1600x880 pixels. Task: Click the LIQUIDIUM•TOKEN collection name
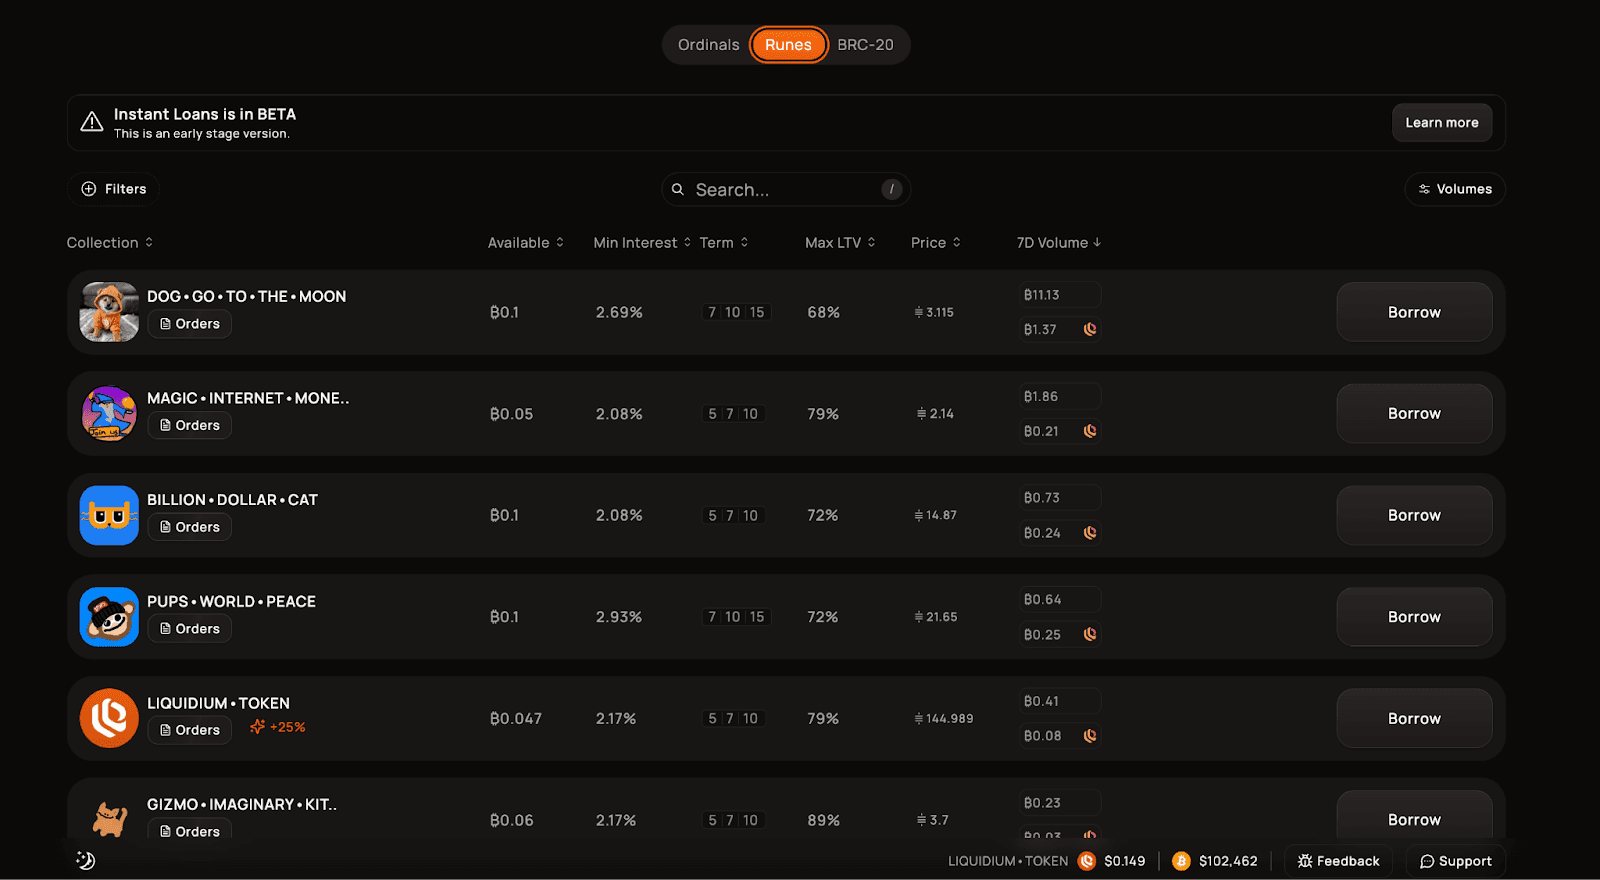point(218,704)
